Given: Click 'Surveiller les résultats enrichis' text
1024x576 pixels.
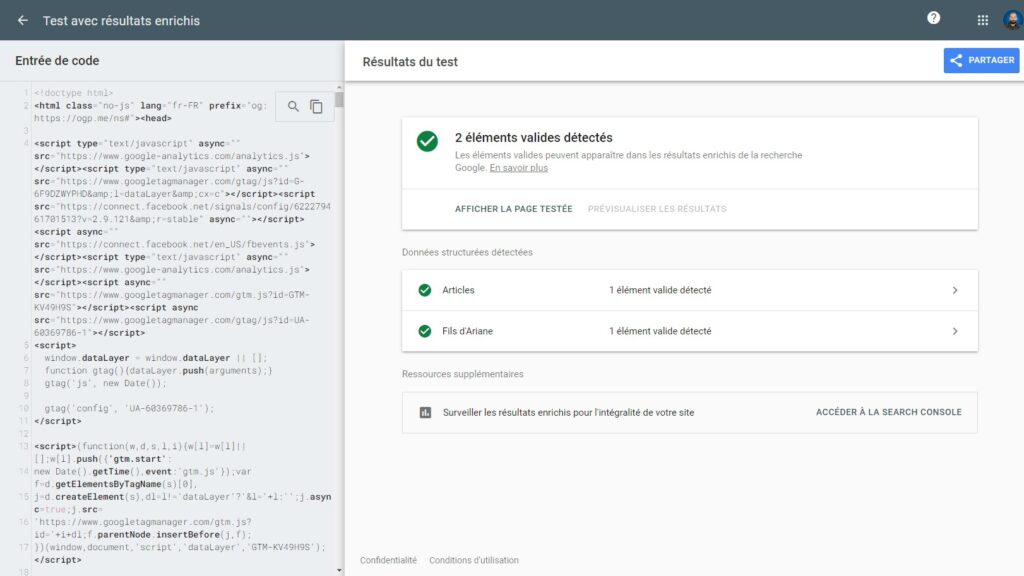Looking at the screenshot, I should click(x=568, y=413).
